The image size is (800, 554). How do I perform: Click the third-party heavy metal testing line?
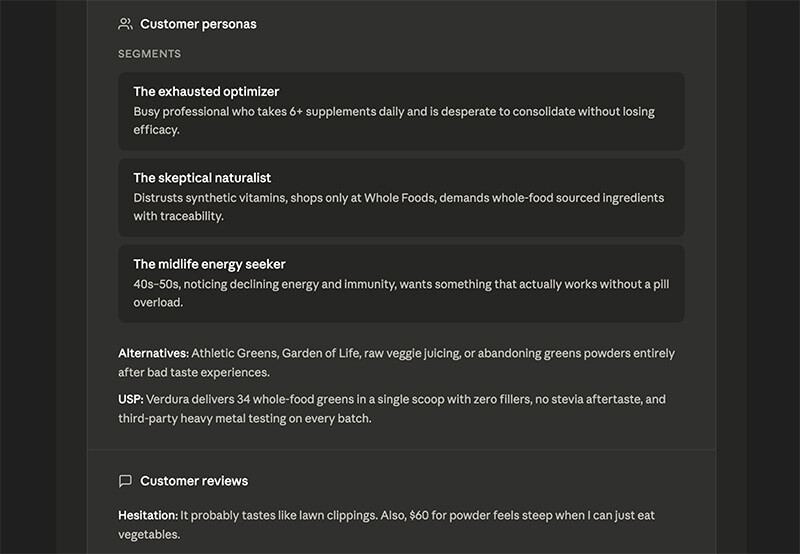244,418
